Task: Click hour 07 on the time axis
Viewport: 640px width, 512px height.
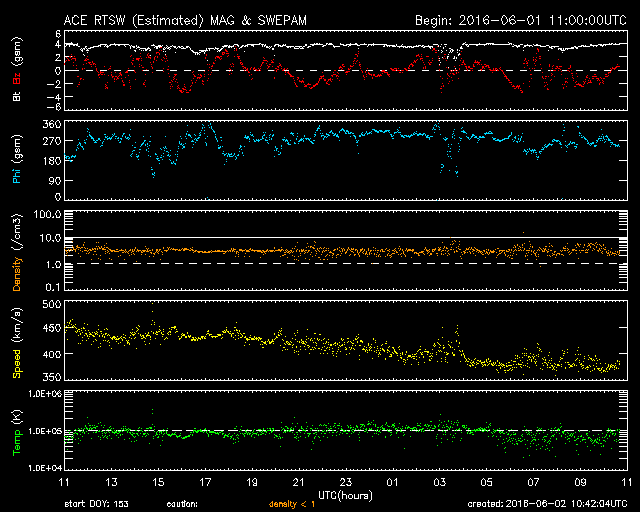Action: [533, 482]
